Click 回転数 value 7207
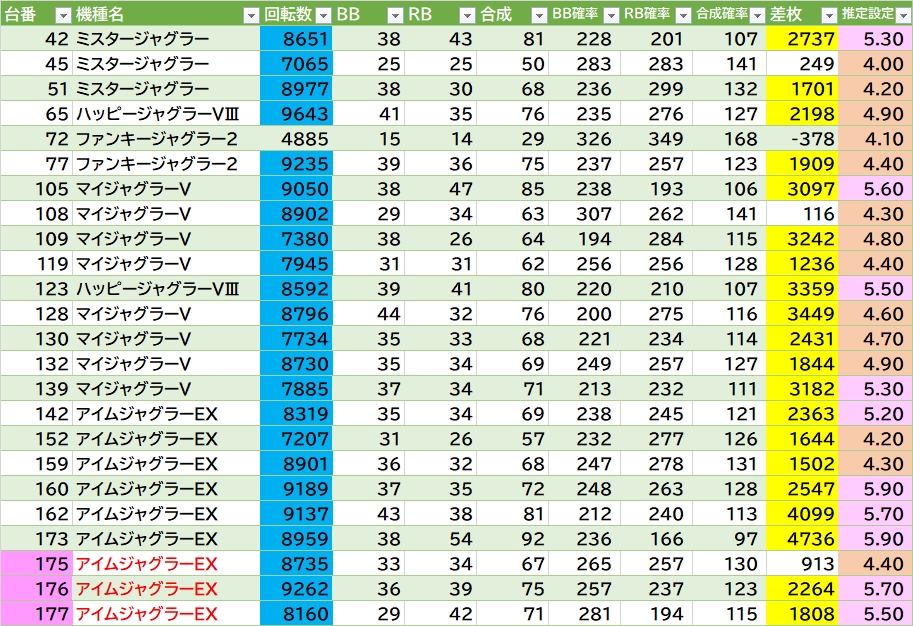 296,439
